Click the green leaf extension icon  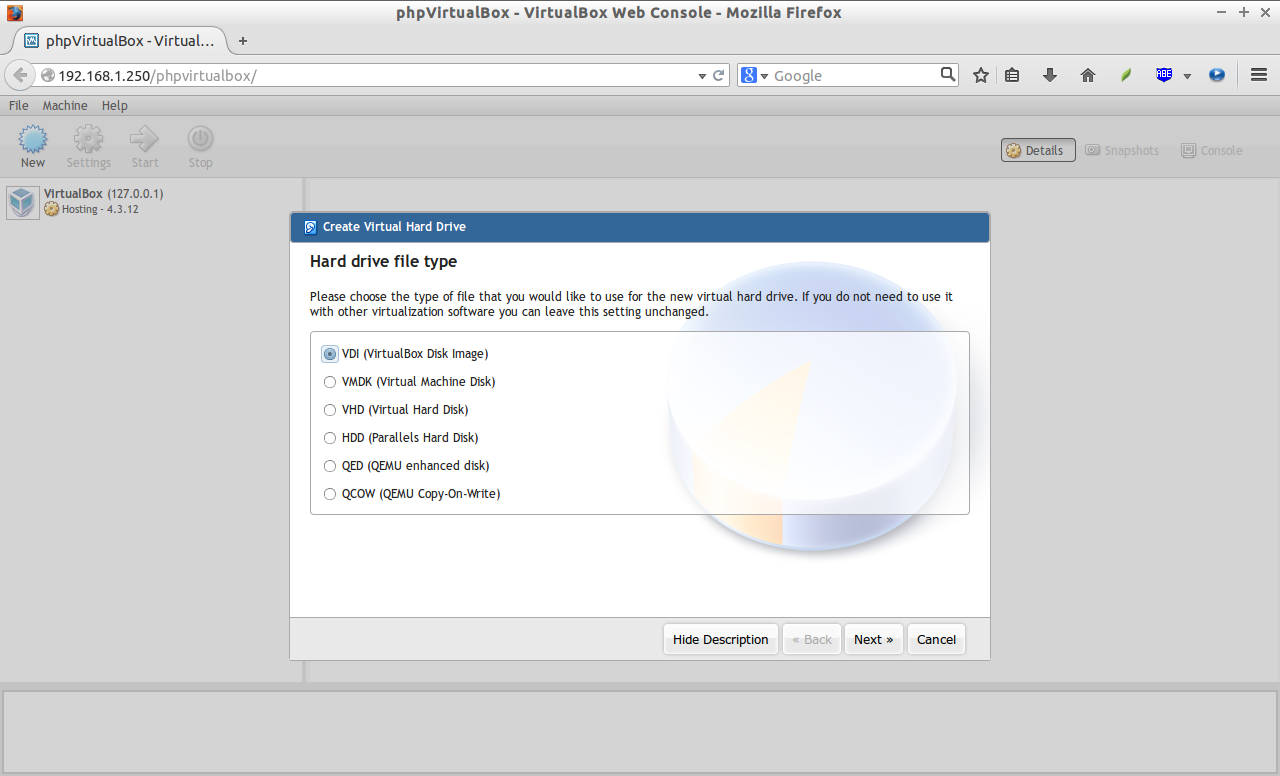tap(1126, 75)
